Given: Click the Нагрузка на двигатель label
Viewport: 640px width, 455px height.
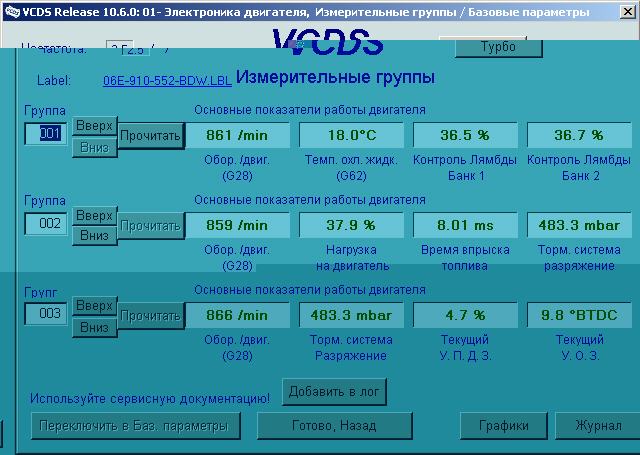Looking at the screenshot, I should pos(352,258).
